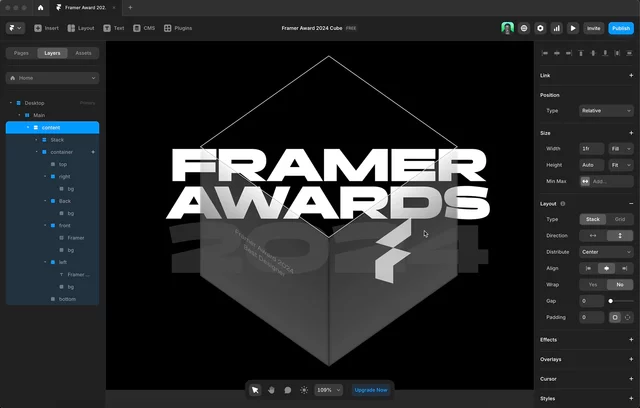Set Align to left
The width and height of the screenshot is (640, 408).
pyautogui.click(x=588, y=268)
